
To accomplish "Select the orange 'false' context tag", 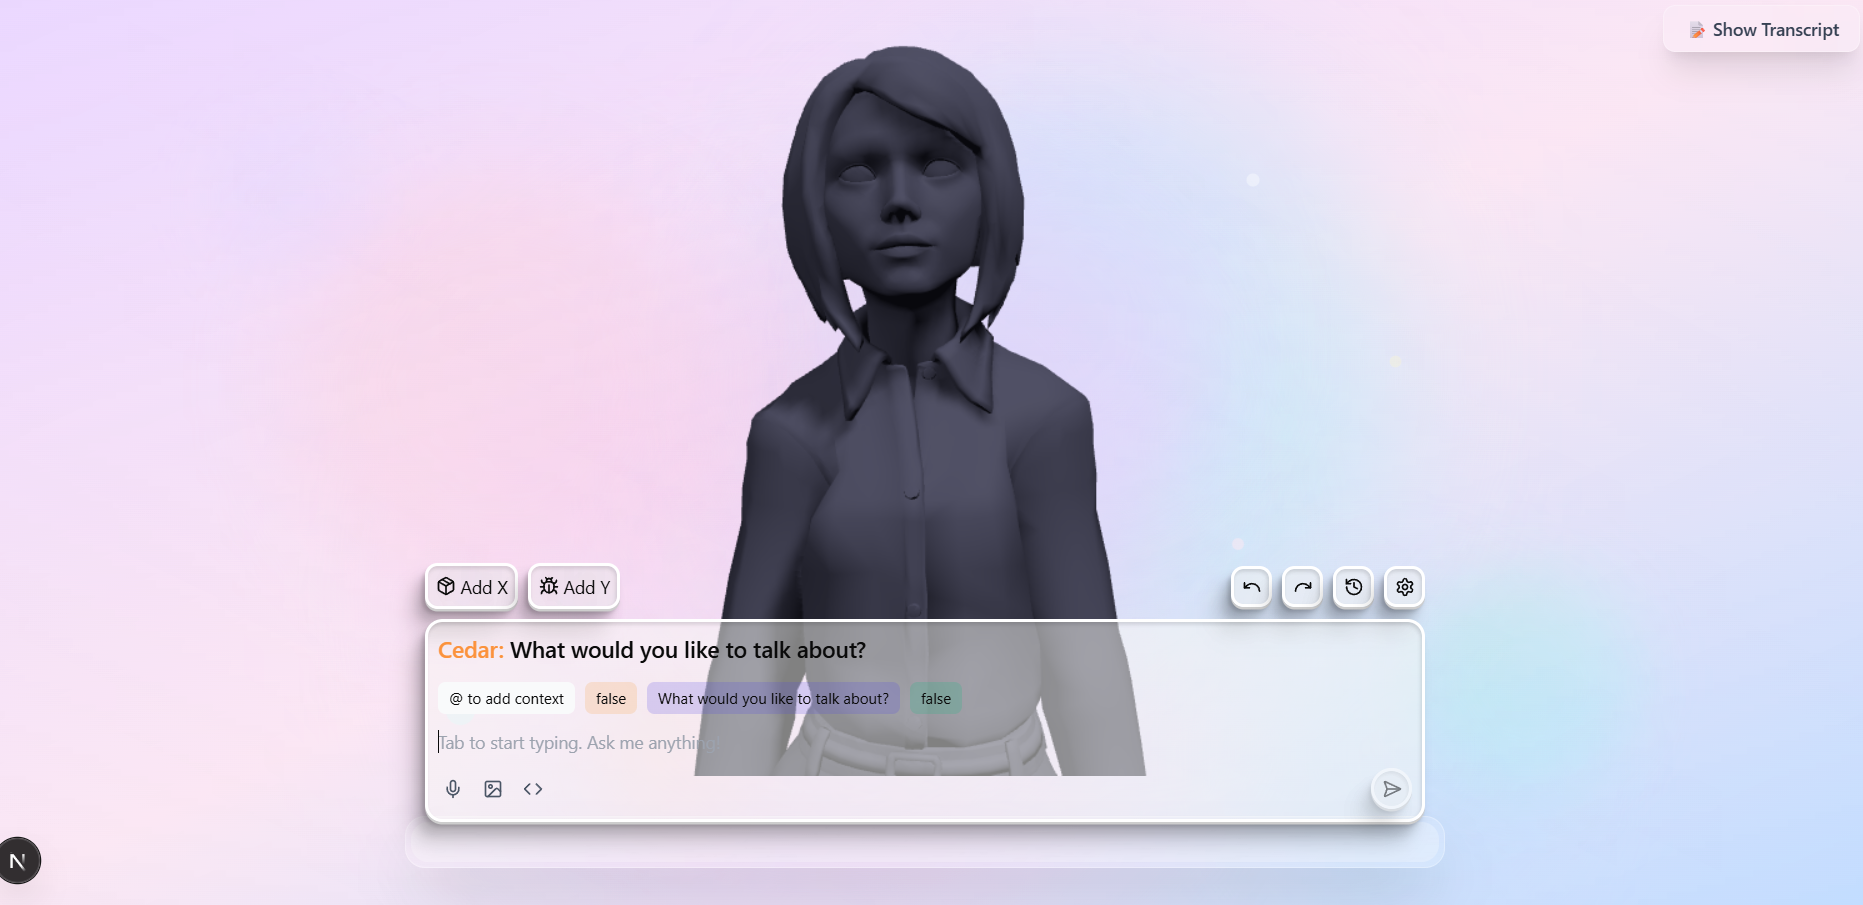I will (611, 698).
